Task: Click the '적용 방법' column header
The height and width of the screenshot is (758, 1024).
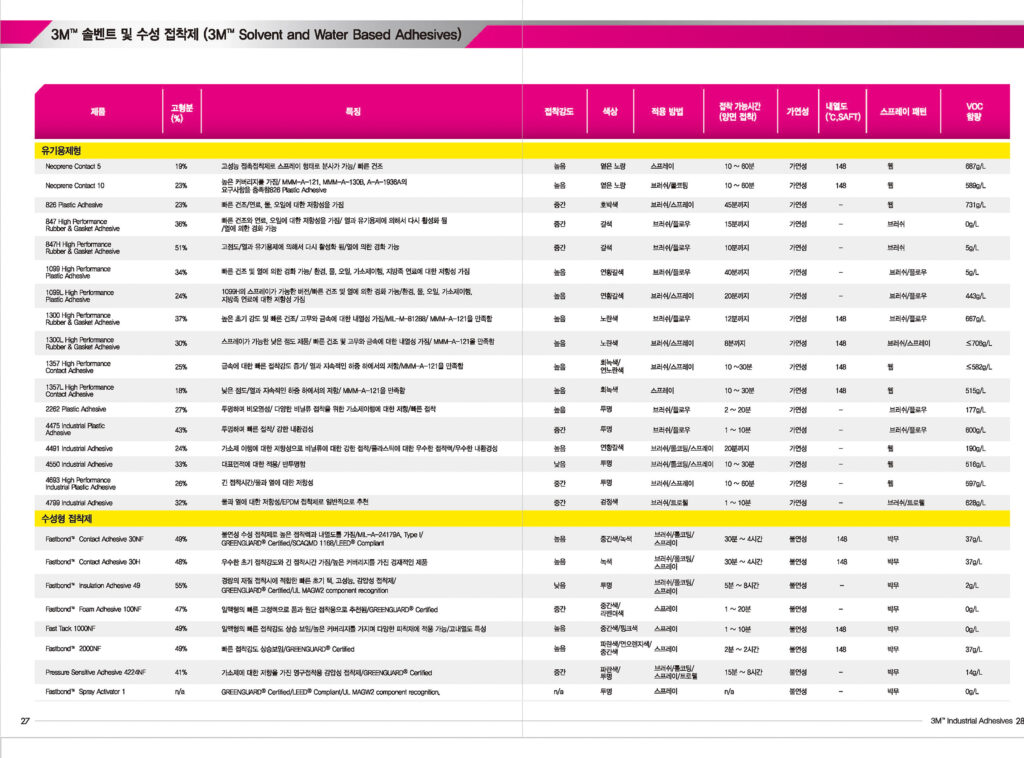Action: tap(667, 112)
